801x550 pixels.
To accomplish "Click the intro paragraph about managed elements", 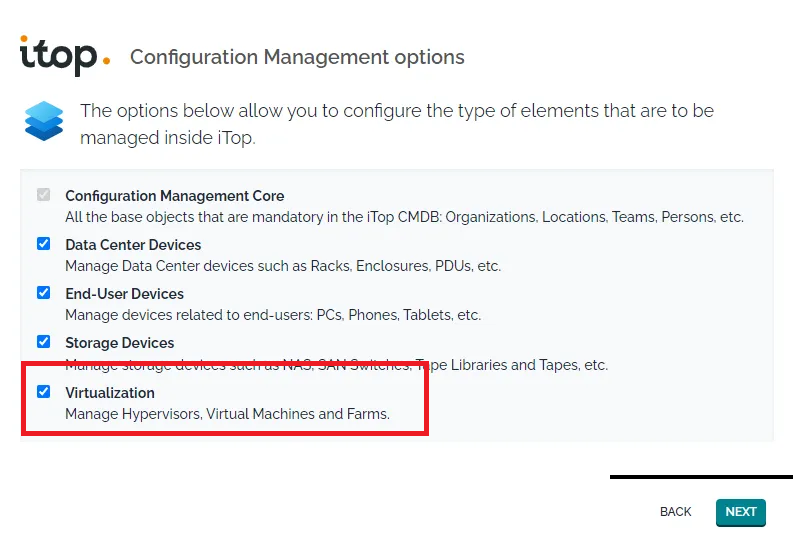I will point(397,123).
